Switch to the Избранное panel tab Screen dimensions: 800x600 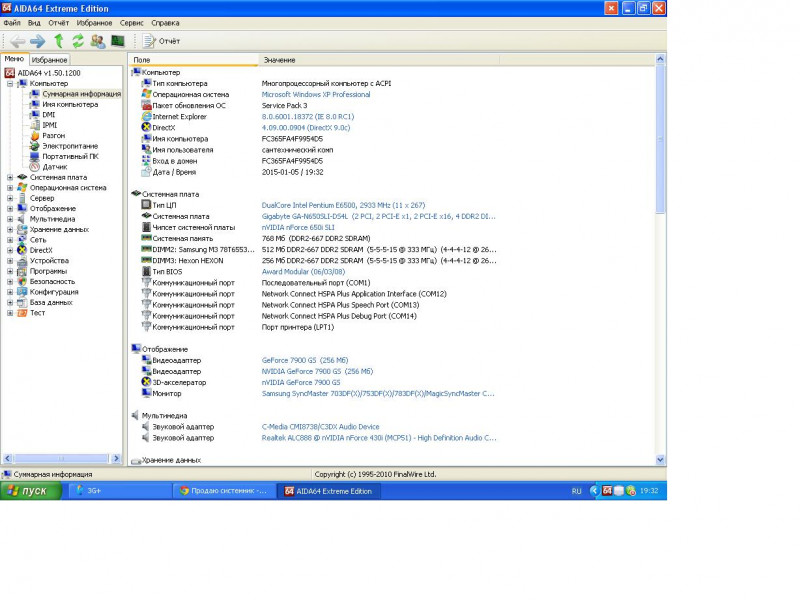49,60
